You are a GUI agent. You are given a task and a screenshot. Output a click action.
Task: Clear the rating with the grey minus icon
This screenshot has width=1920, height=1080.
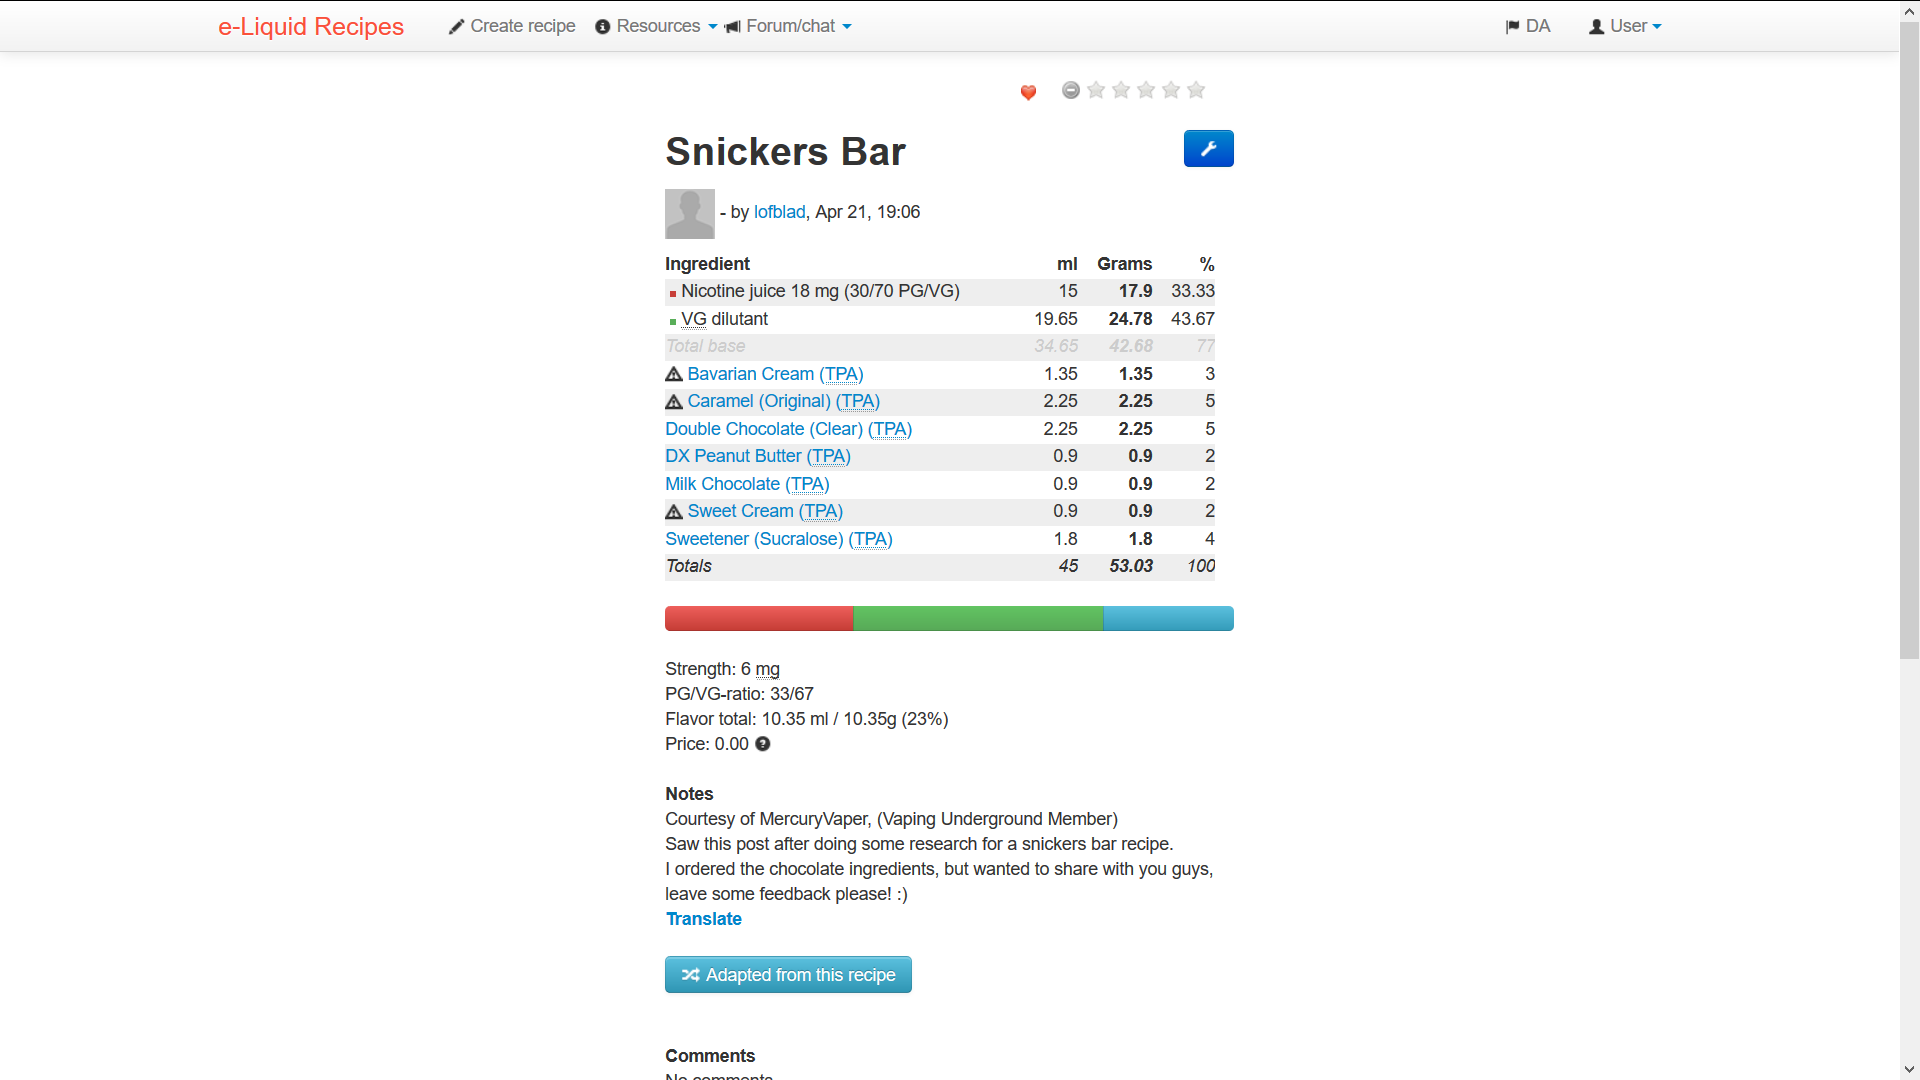pyautogui.click(x=1071, y=90)
